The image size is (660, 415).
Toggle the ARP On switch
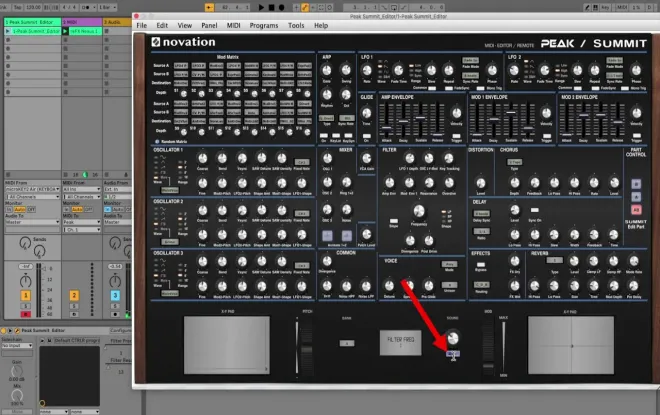[x=323, y=136]
